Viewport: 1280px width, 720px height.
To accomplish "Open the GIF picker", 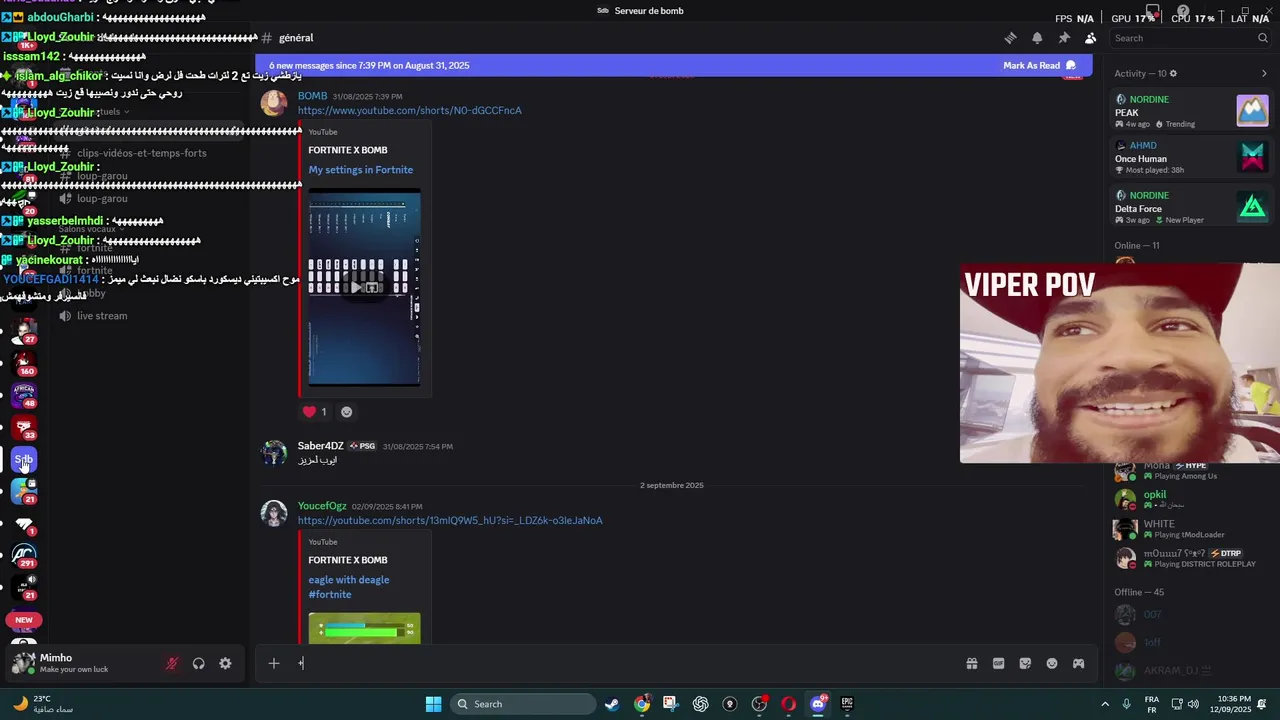I will pos(998,663).
